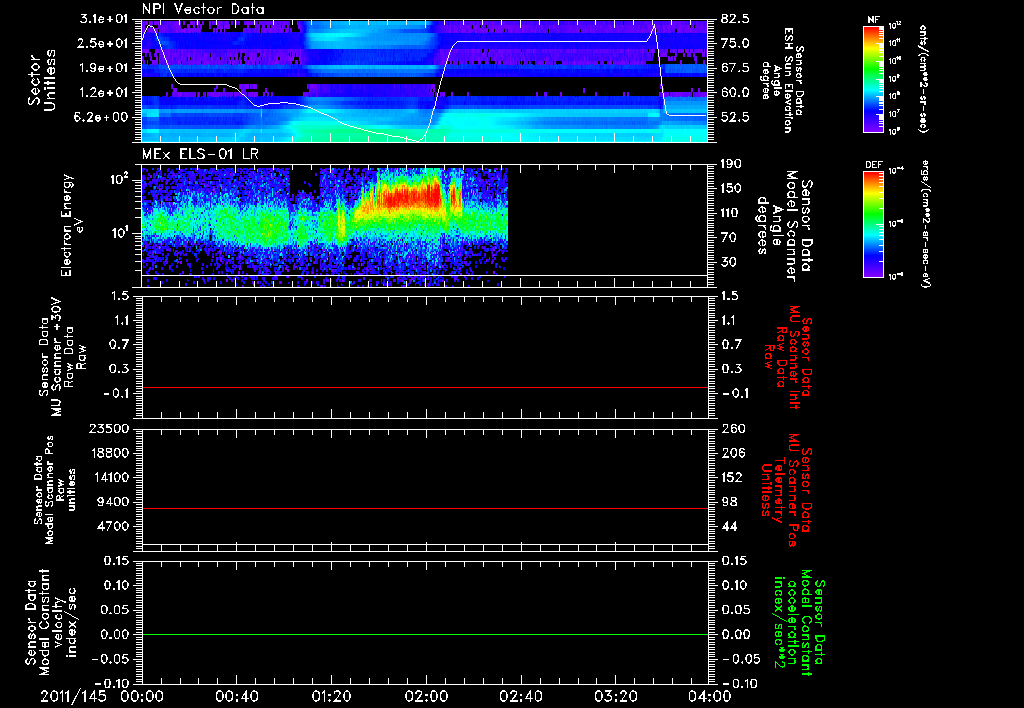The image size is (1024, 708).
Task: Click the red line in MU Scanner +30V panel
Action: click(x=424, y=387)
